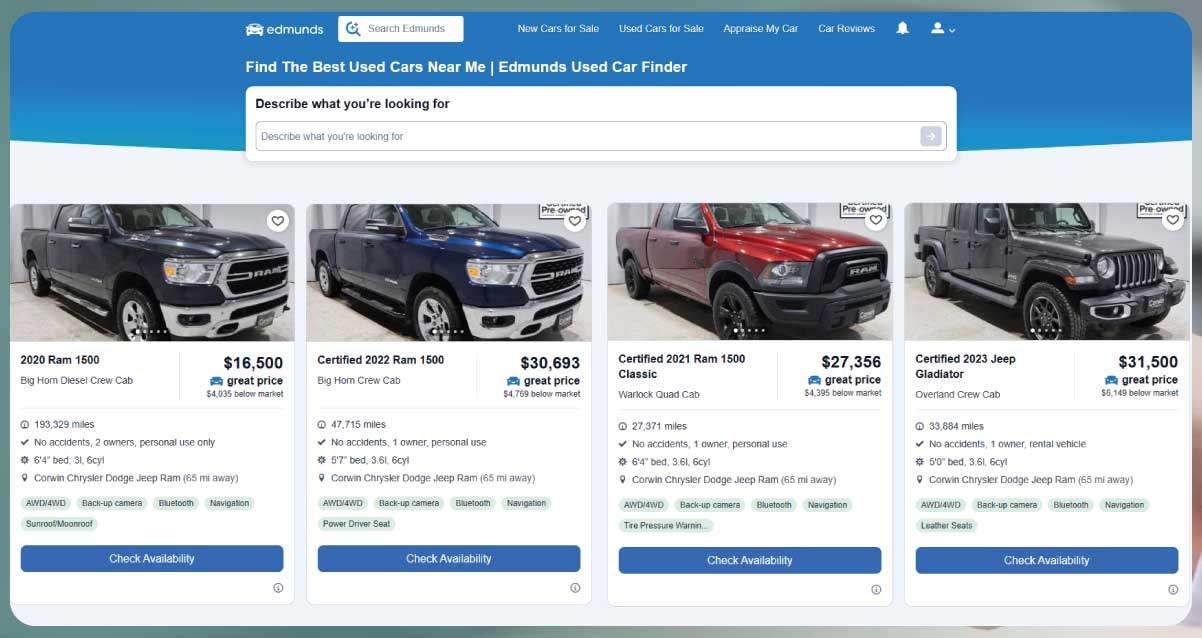This screenshot has height=638, width=1202.
Task: Favorite the 2023 Jeep Gladiator heart
Action: 1172,220
